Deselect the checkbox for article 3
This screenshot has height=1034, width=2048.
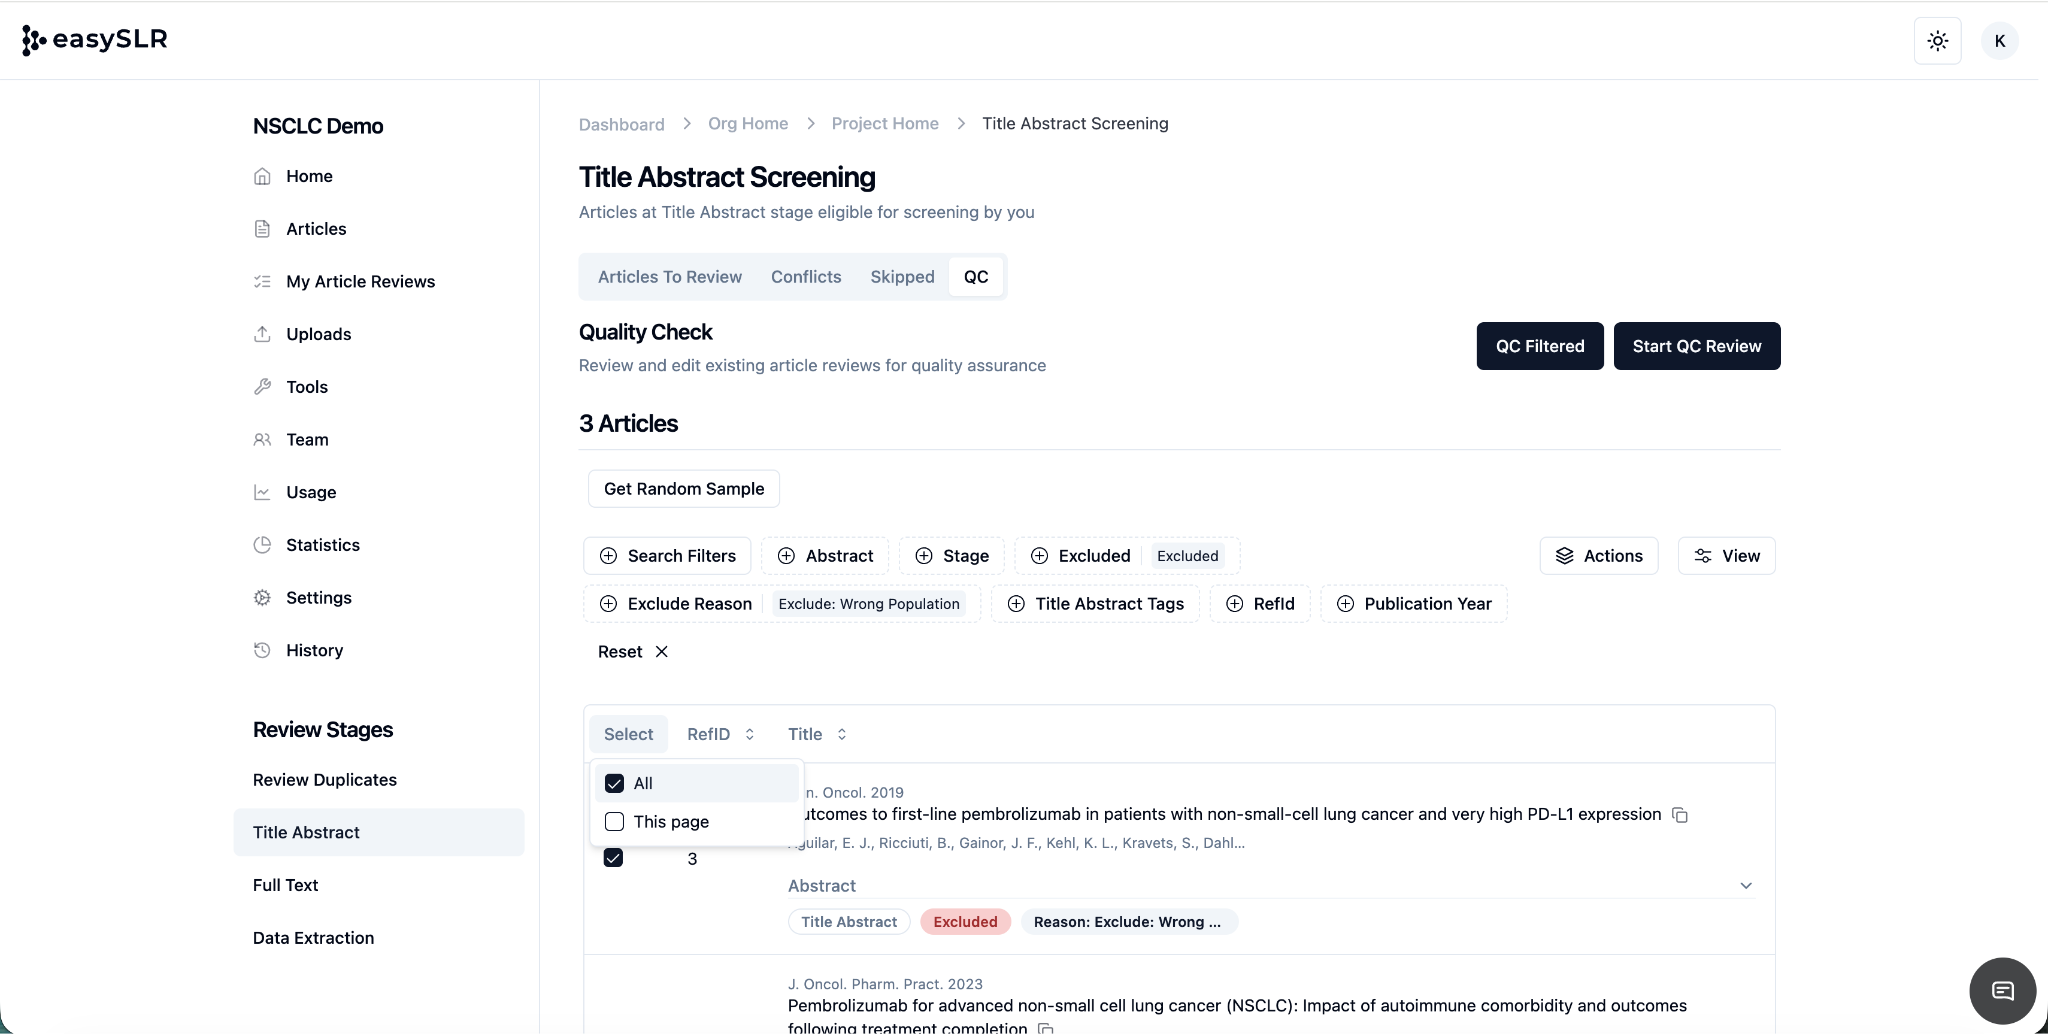pos(613,858)
